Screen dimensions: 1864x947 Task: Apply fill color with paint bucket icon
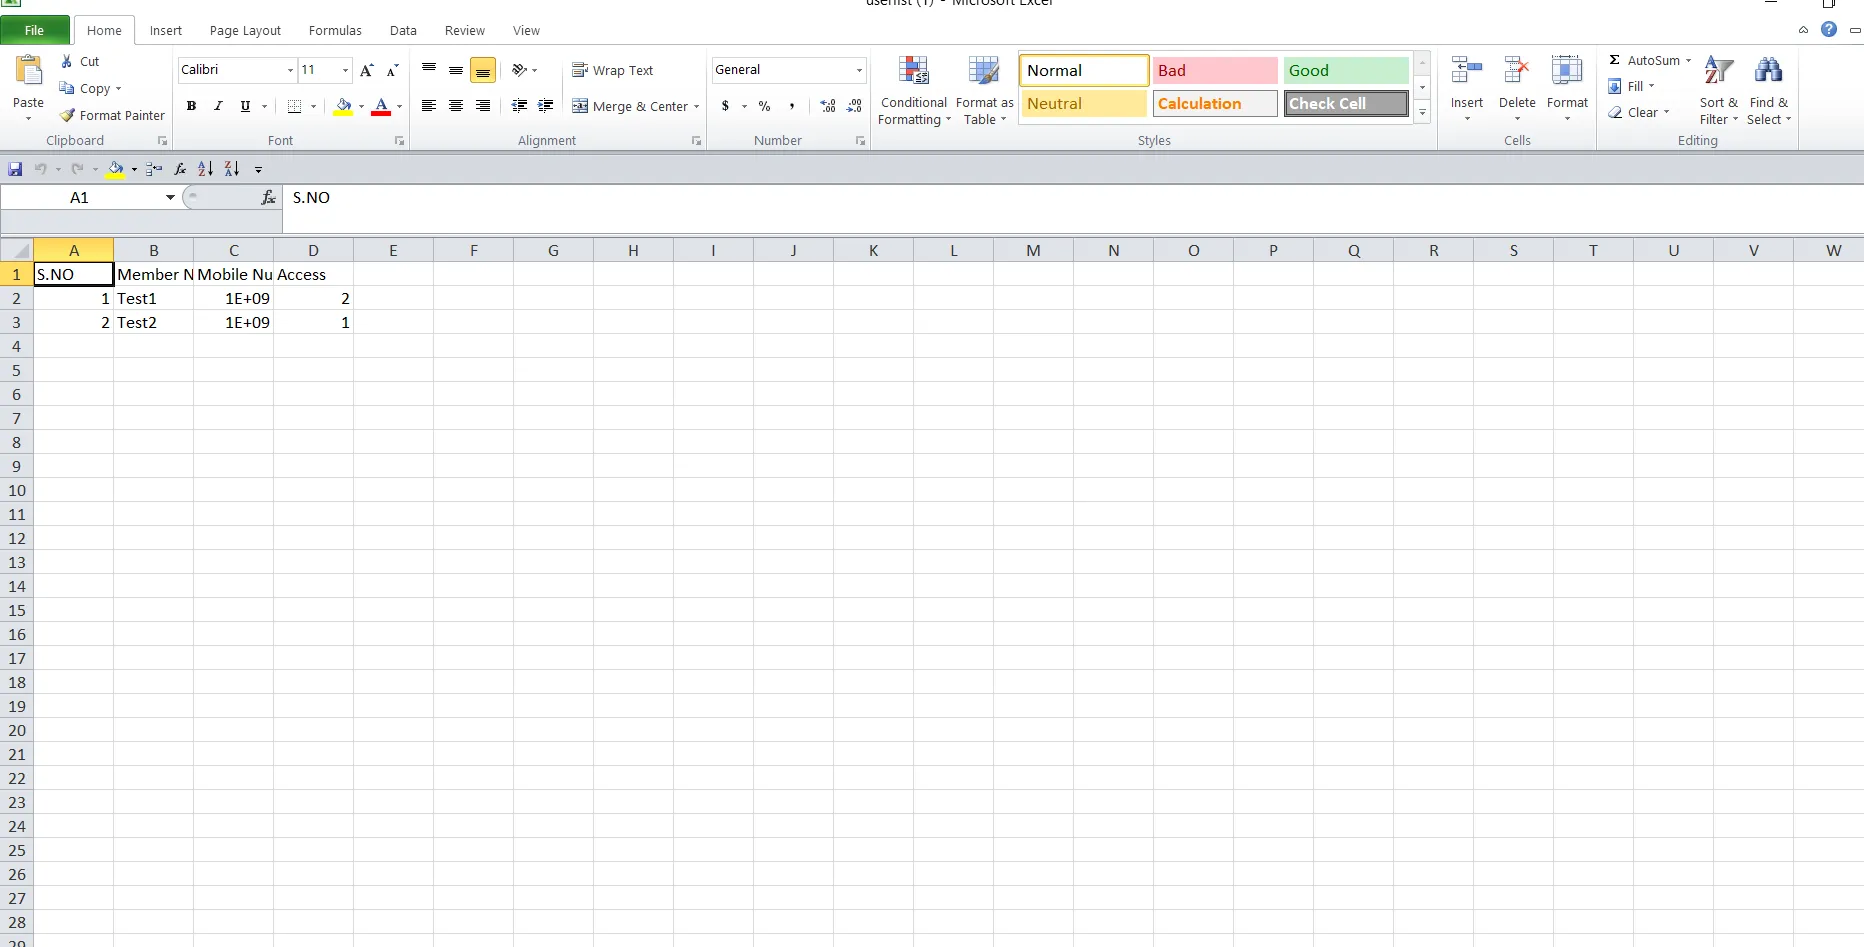click(x=343, y=106)
